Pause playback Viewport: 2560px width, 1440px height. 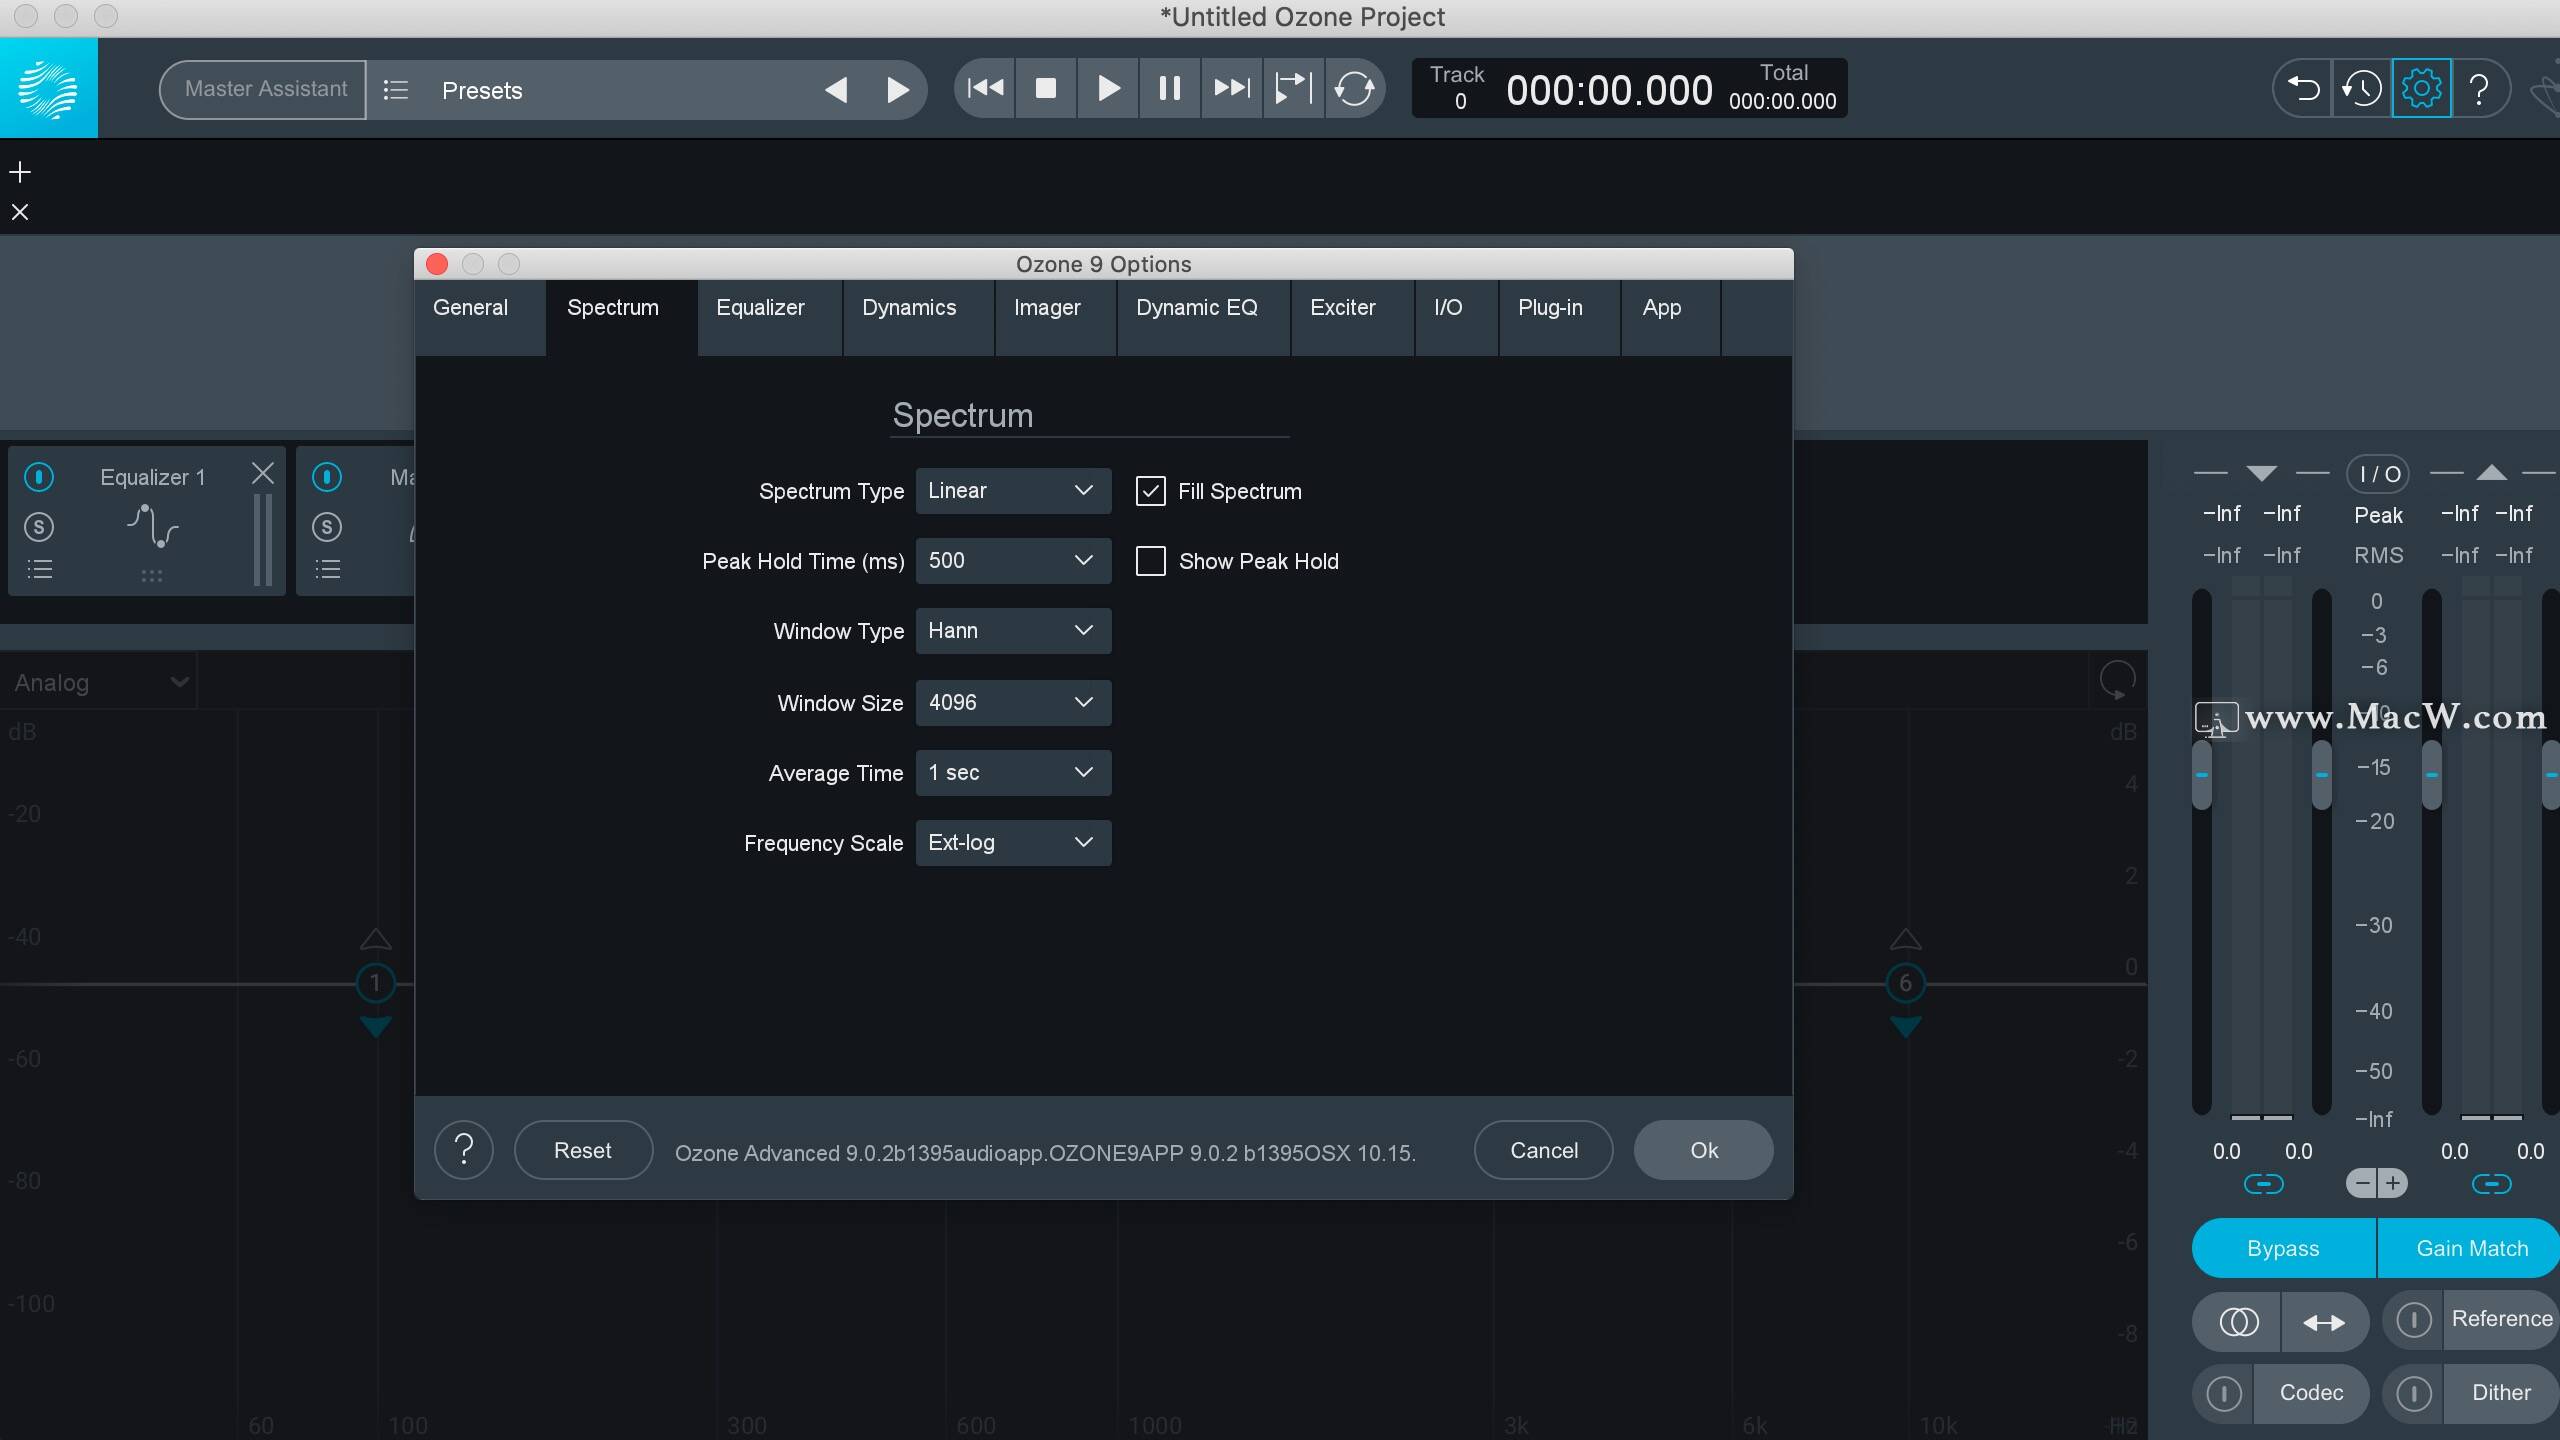[x=1169, y=88]
